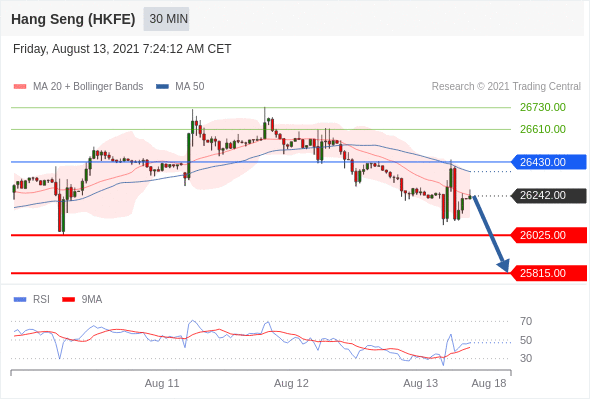Click the MA 20 + Bollinger Bands legend swatch
Viewport: 590px width, 400px height.
tap(20, 87)
